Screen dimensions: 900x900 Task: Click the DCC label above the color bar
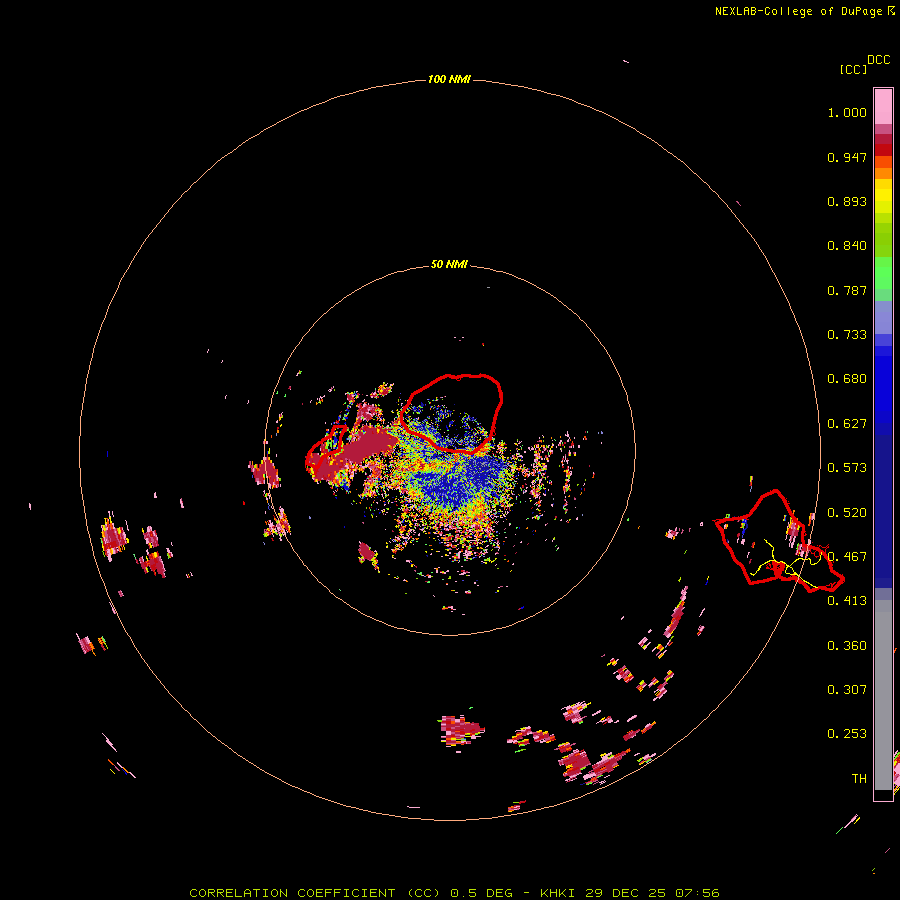(879, 60)
